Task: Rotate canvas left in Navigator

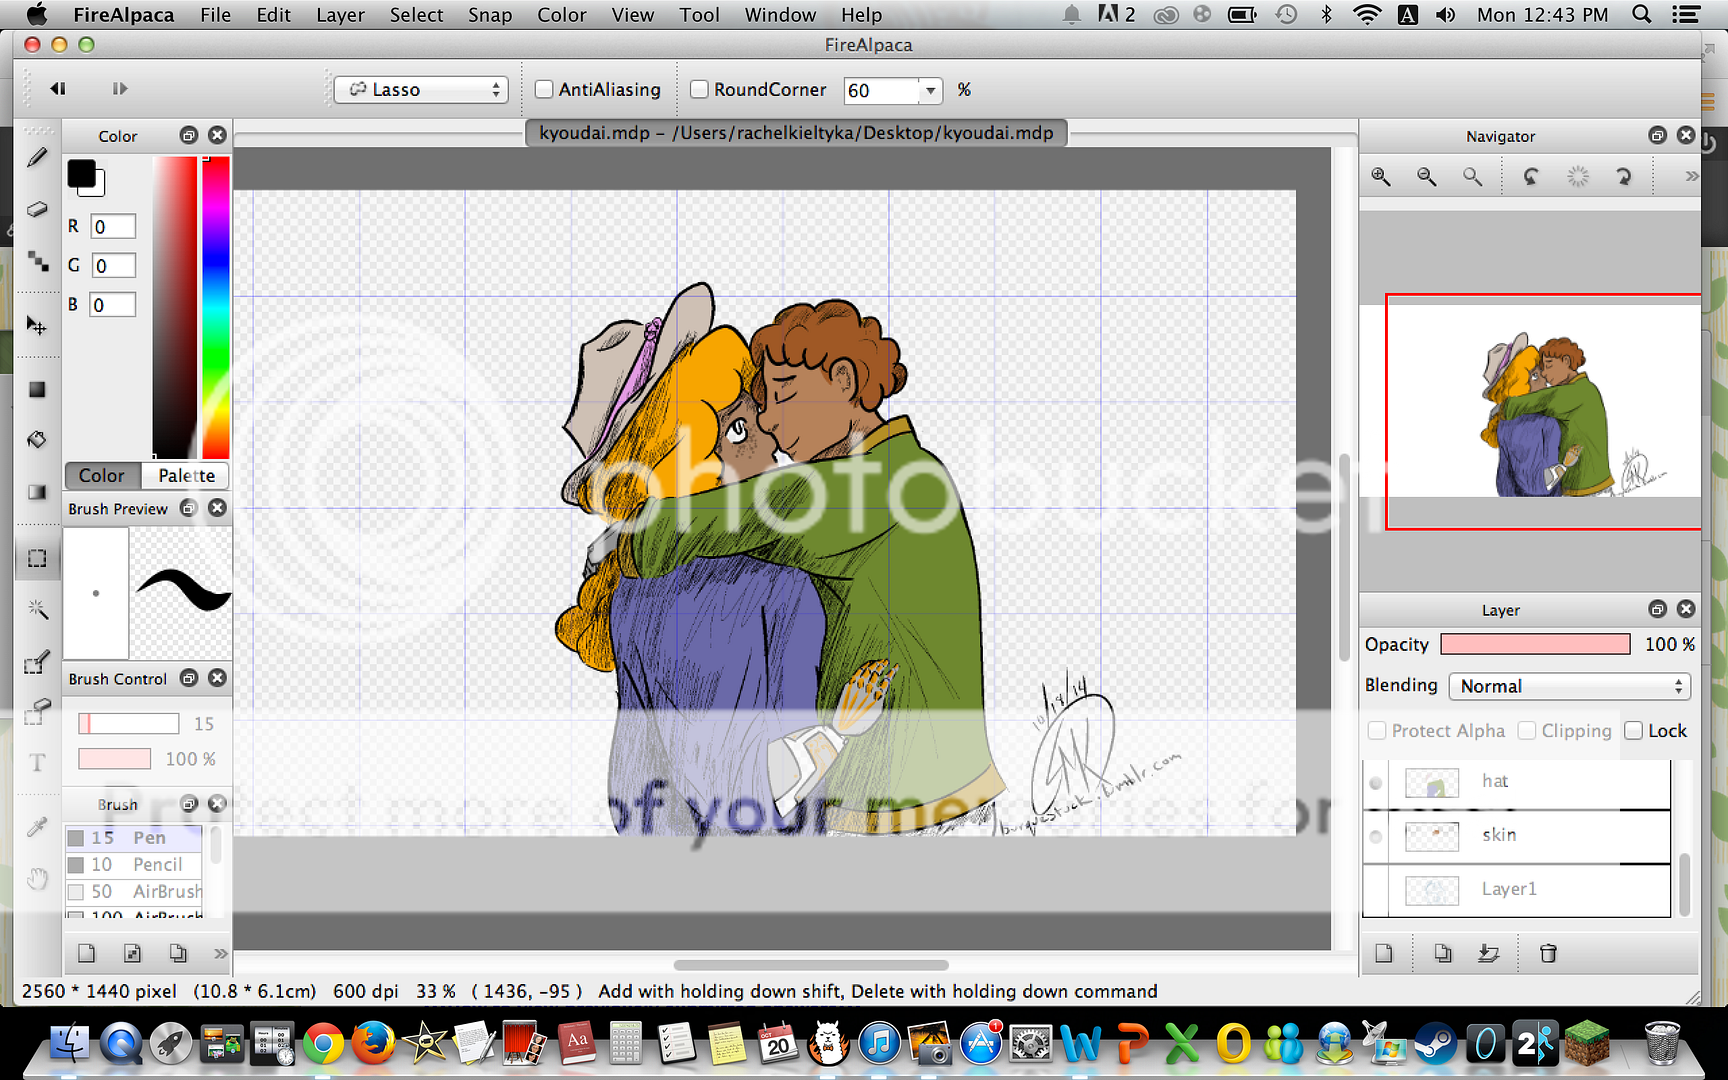Action: [1531, 177]
